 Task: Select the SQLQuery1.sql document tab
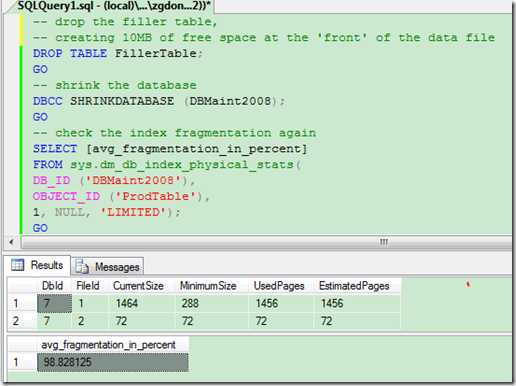(113, 6)
